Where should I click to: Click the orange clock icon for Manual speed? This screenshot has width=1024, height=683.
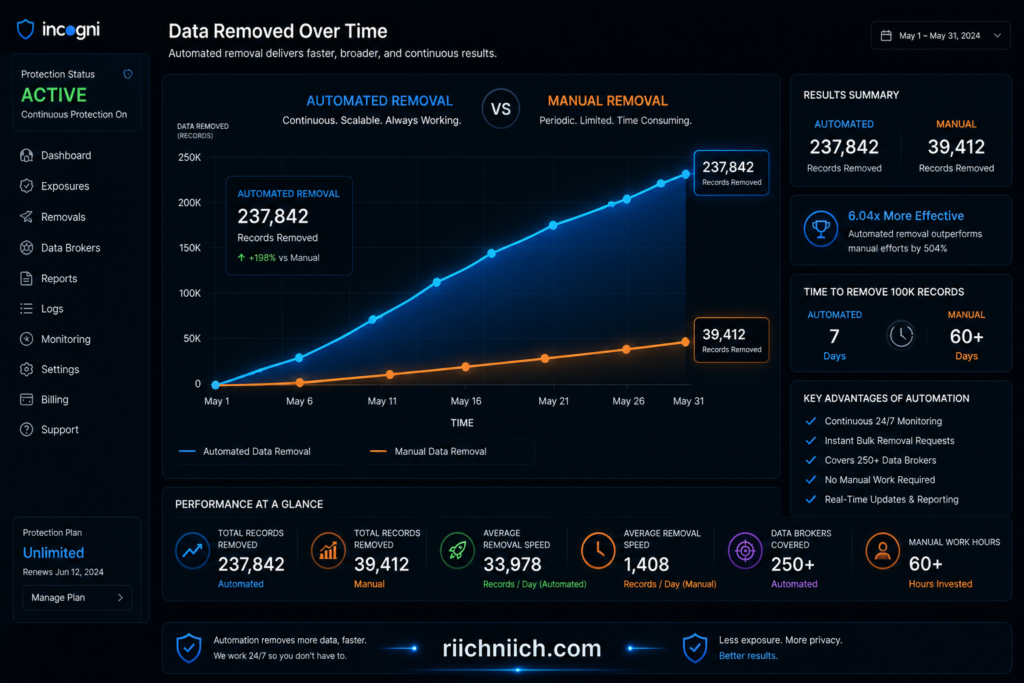click(598, 550)
